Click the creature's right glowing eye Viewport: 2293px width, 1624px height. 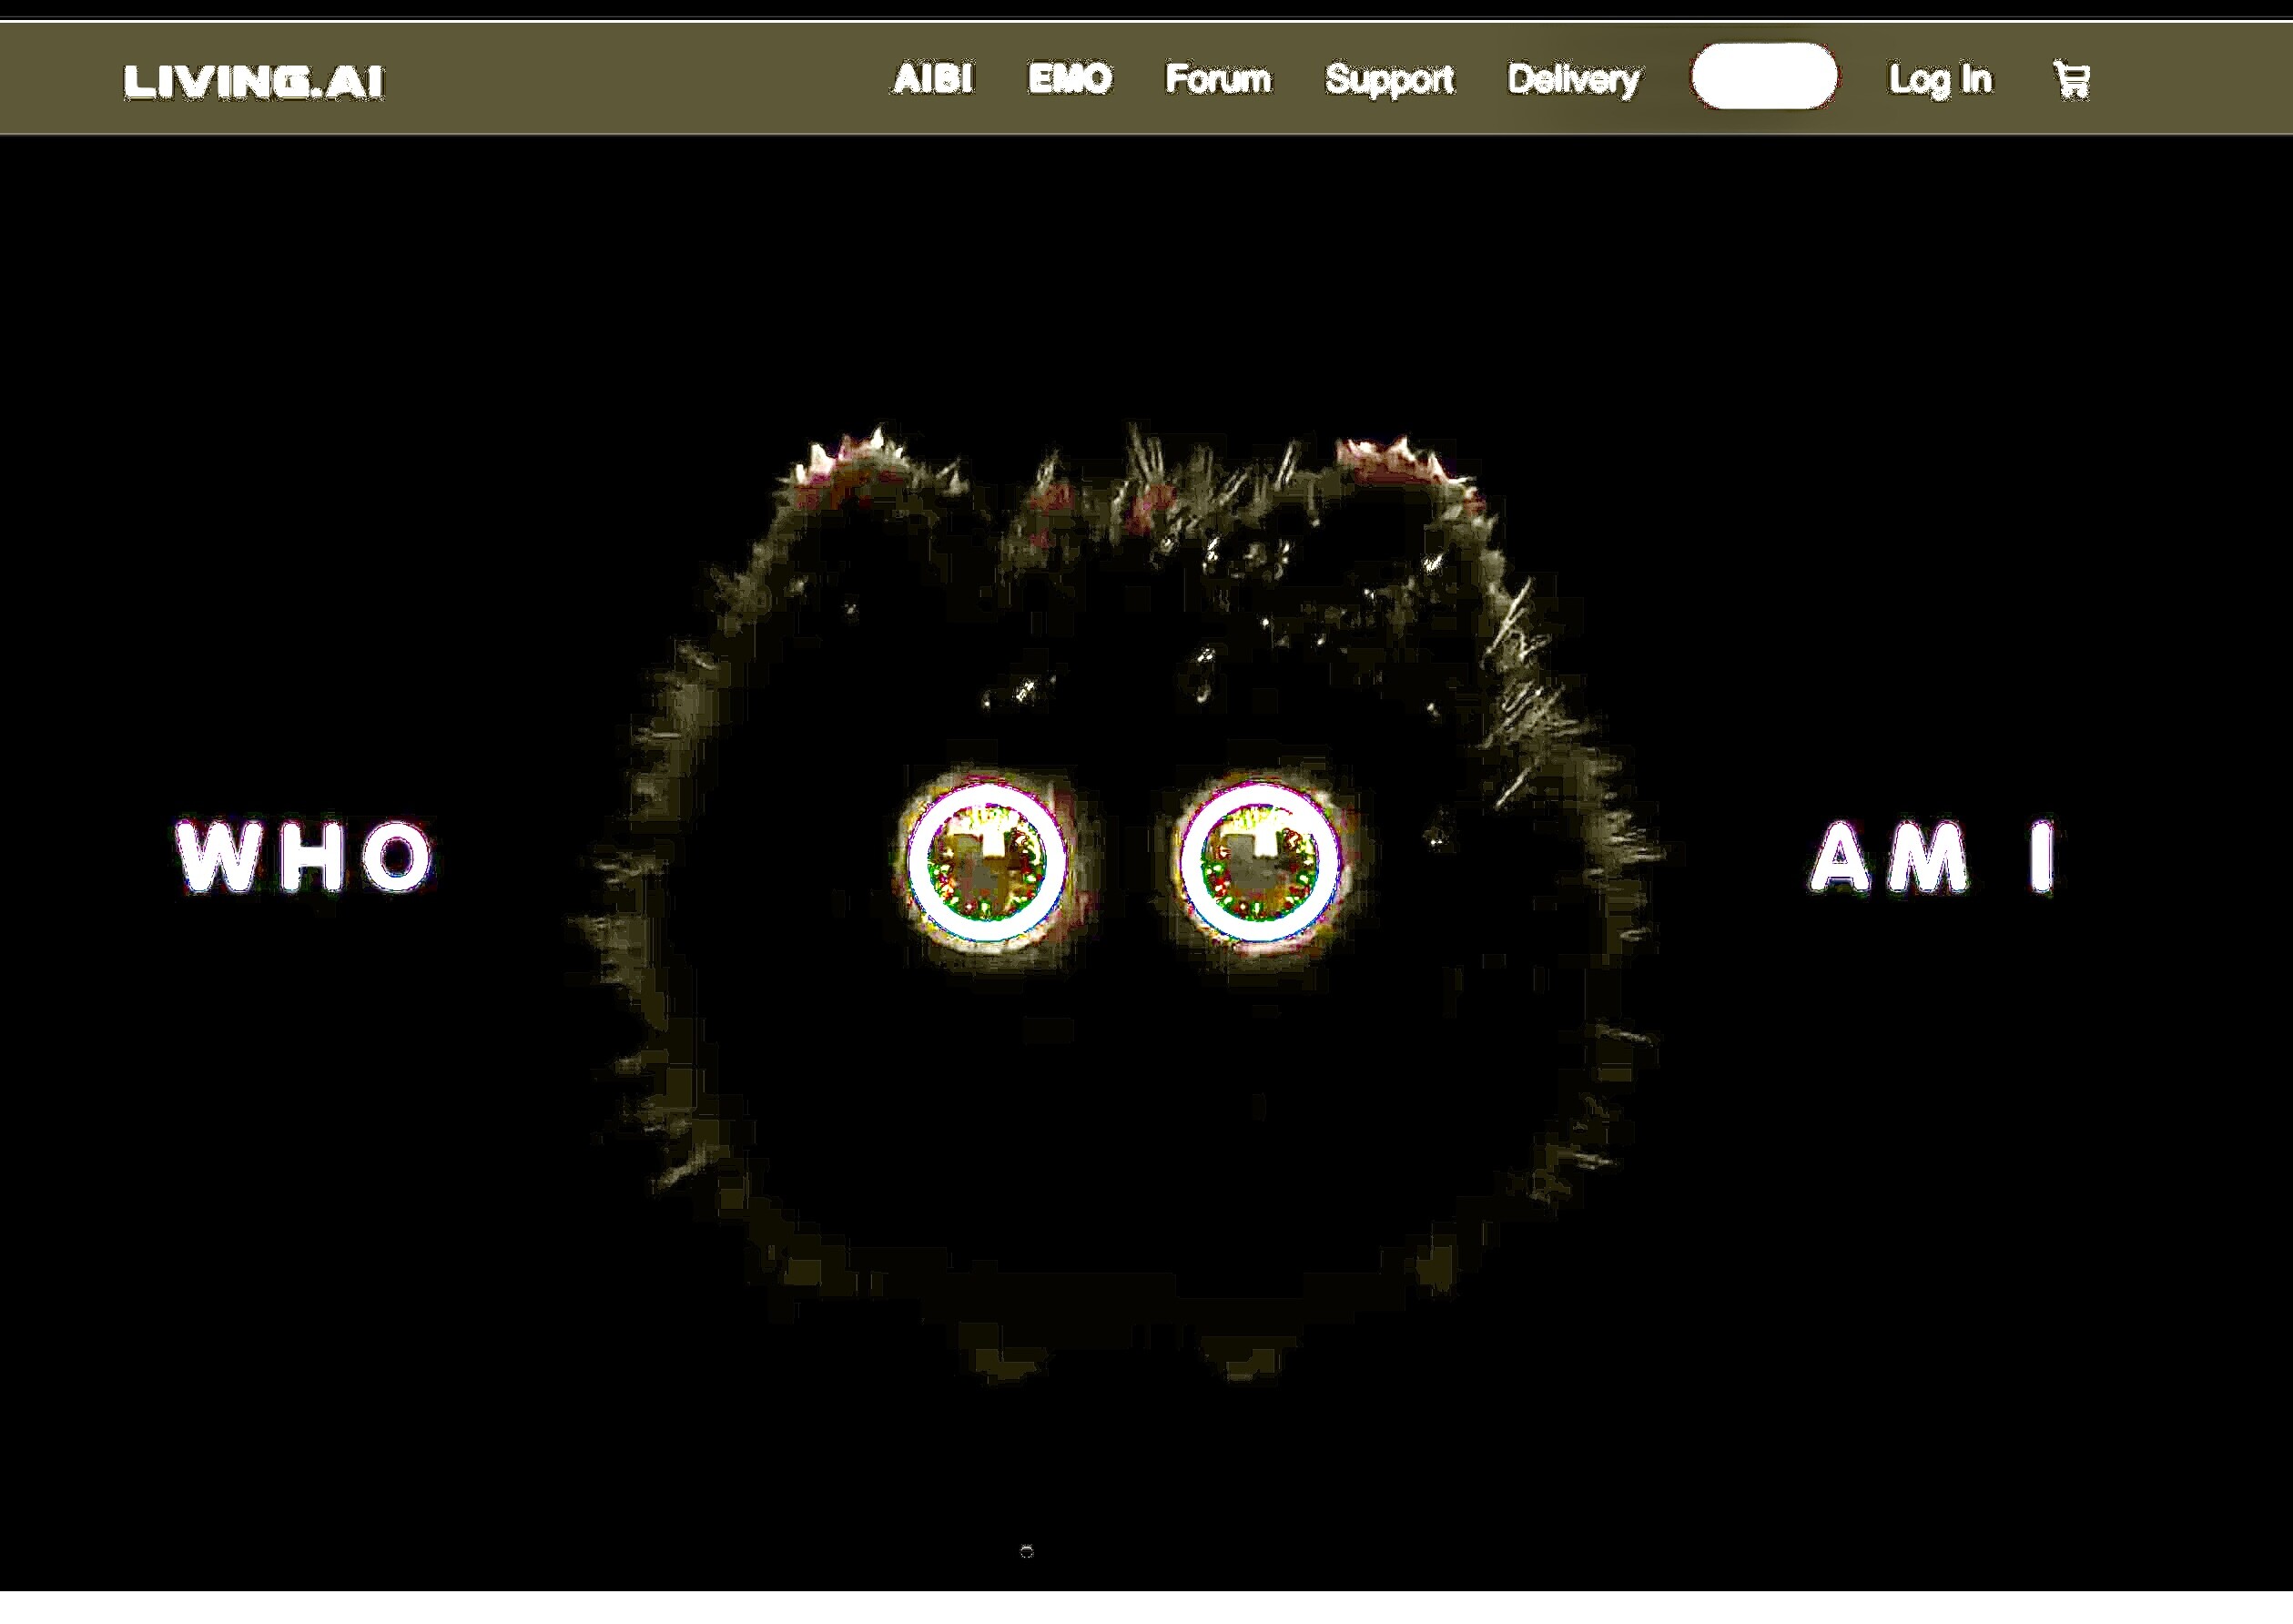coord(1259,862)
